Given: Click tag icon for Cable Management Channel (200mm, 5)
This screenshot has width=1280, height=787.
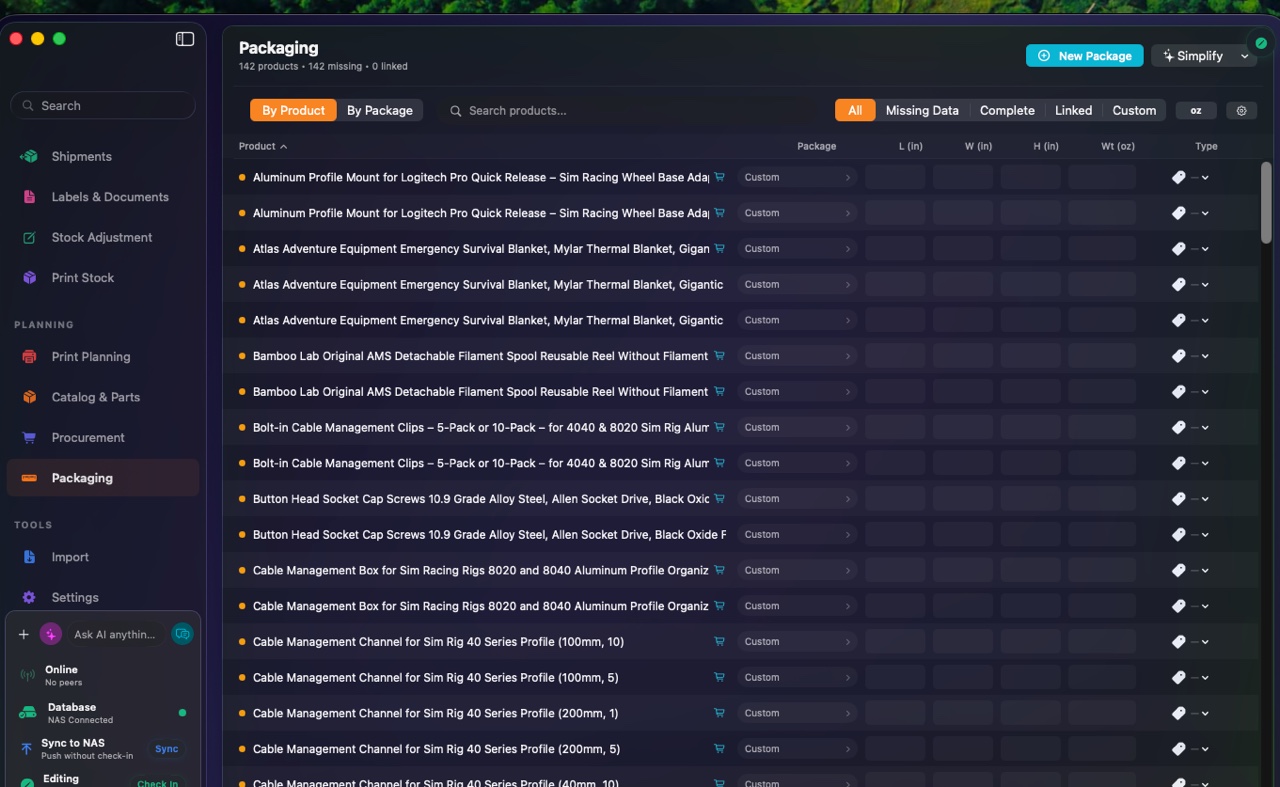Looking at the screenshot, I should [1179, 749].
